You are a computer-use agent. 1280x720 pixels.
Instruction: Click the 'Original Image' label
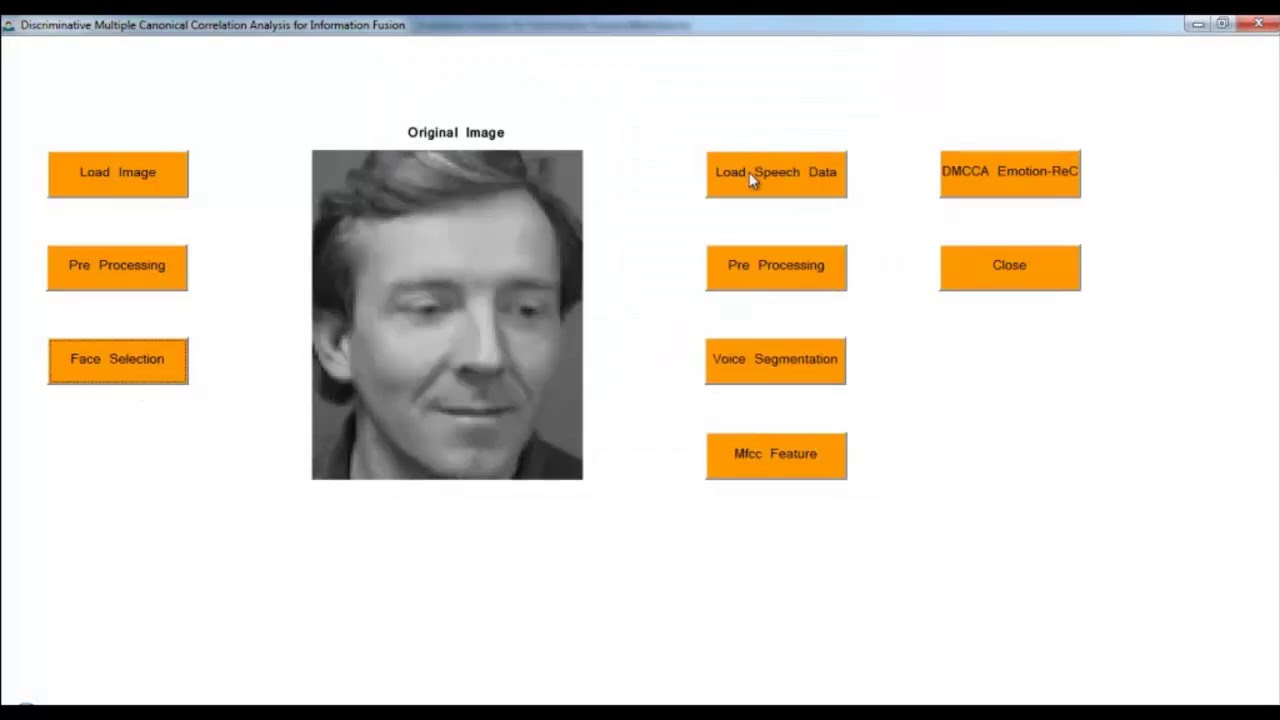coord(456,132)
